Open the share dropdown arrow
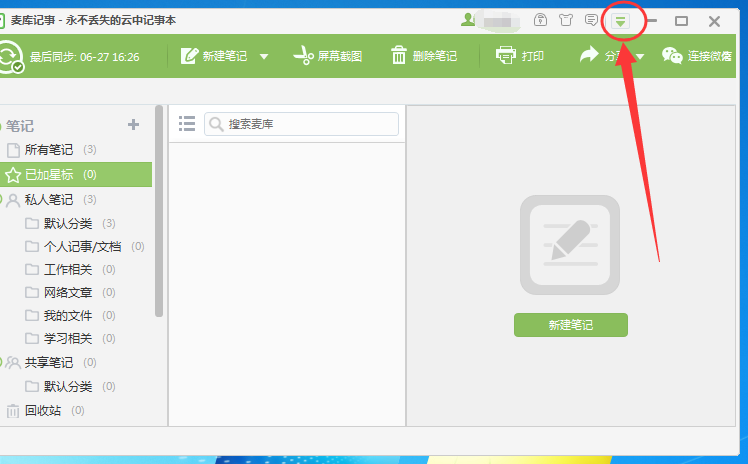 [640, 57]
